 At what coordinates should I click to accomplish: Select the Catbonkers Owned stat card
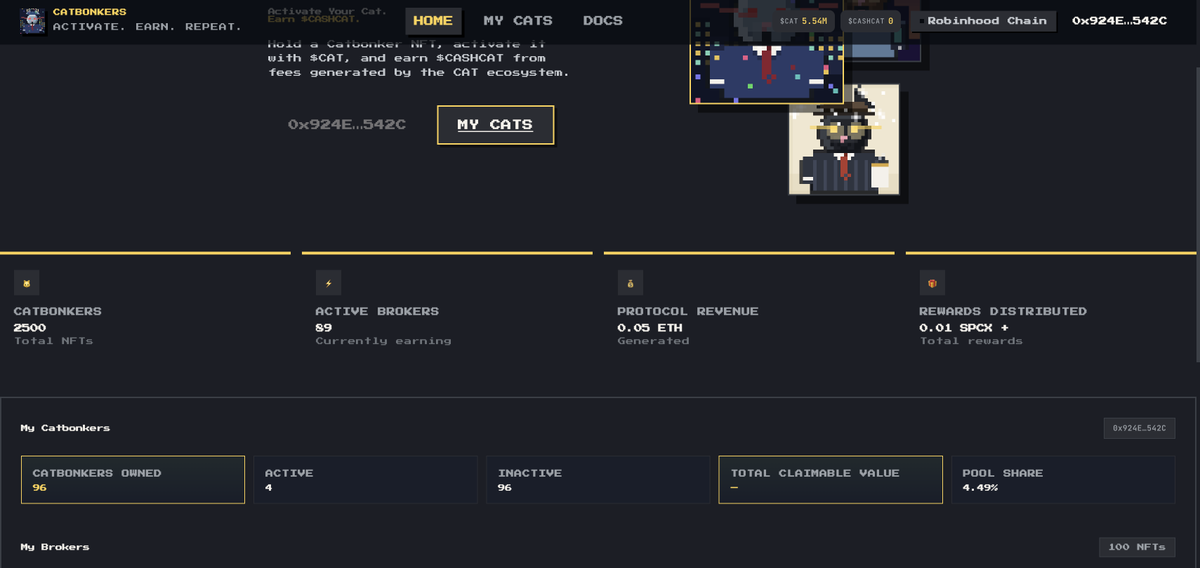(133, 480)
